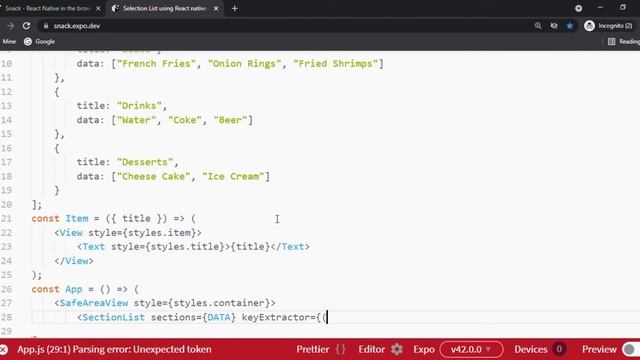The image size is (640, 360).
Task: Click styles.item on line 22
Action: [160, 233]
